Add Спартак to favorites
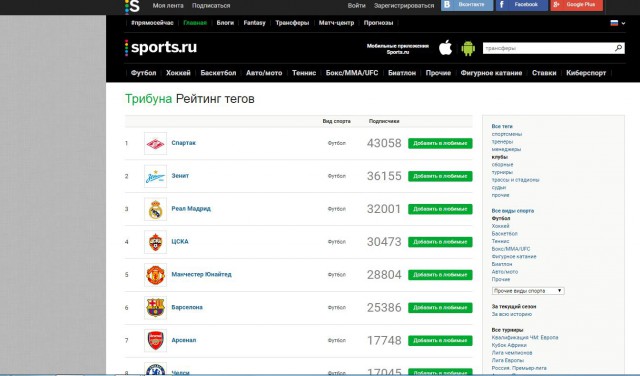Screen dimensions: 640x376 pyautogui.click(x=440, y=143)
